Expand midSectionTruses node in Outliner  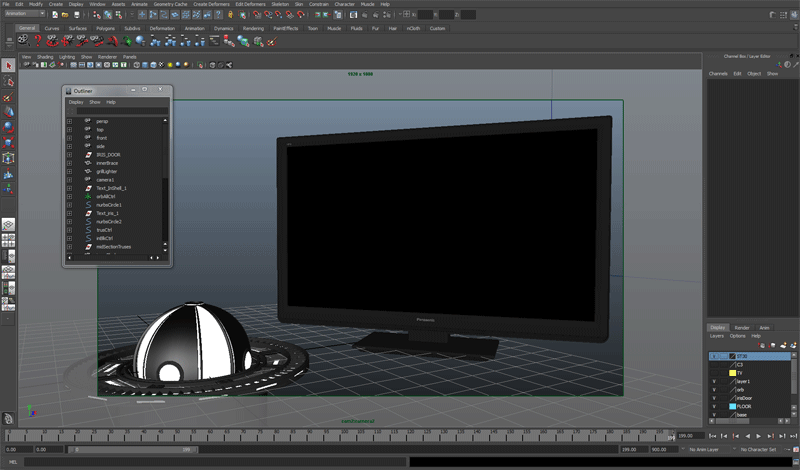[x=69, y=247]
